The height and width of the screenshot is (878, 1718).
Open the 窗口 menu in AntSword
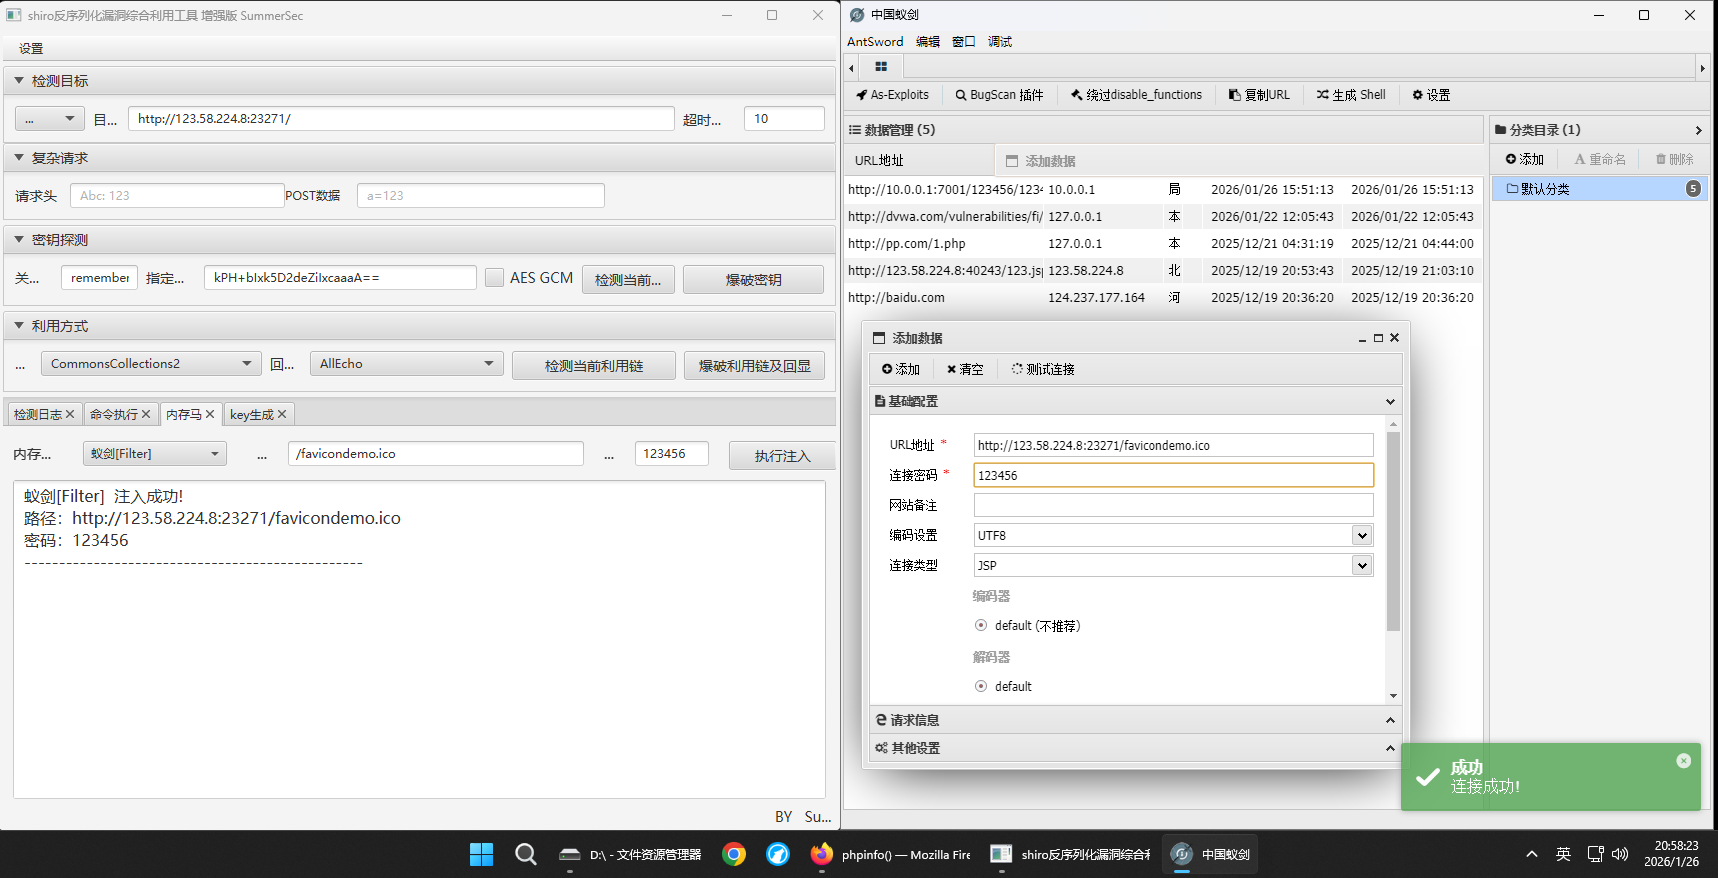(964, 41)
